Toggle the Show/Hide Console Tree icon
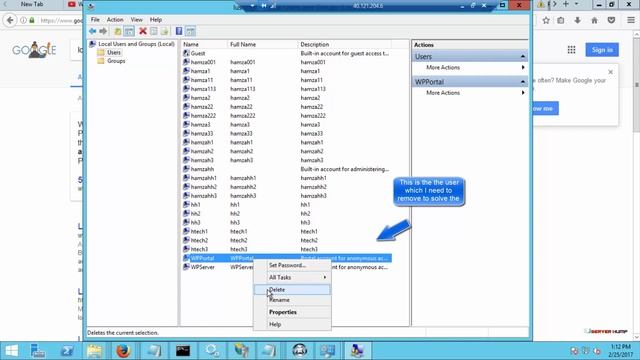The image size is (640, 360). [x=129, y=31]
